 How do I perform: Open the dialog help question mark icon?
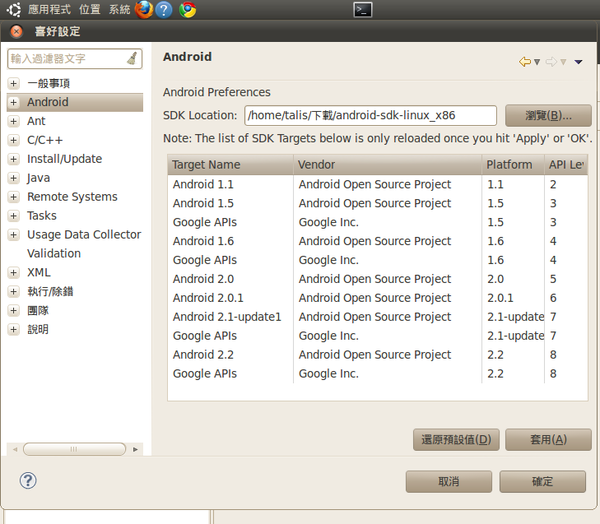[x=28, y=480]
